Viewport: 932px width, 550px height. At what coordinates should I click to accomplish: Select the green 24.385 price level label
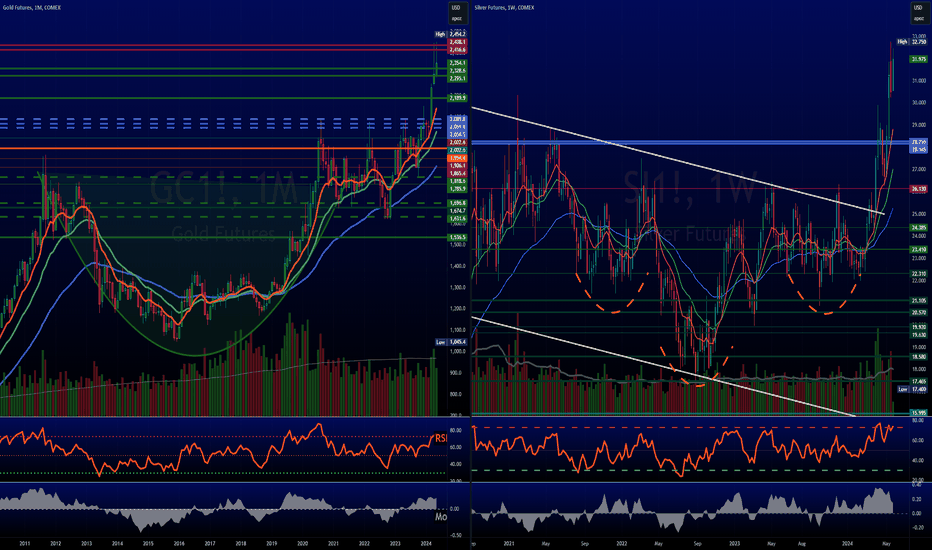(919, 228)
